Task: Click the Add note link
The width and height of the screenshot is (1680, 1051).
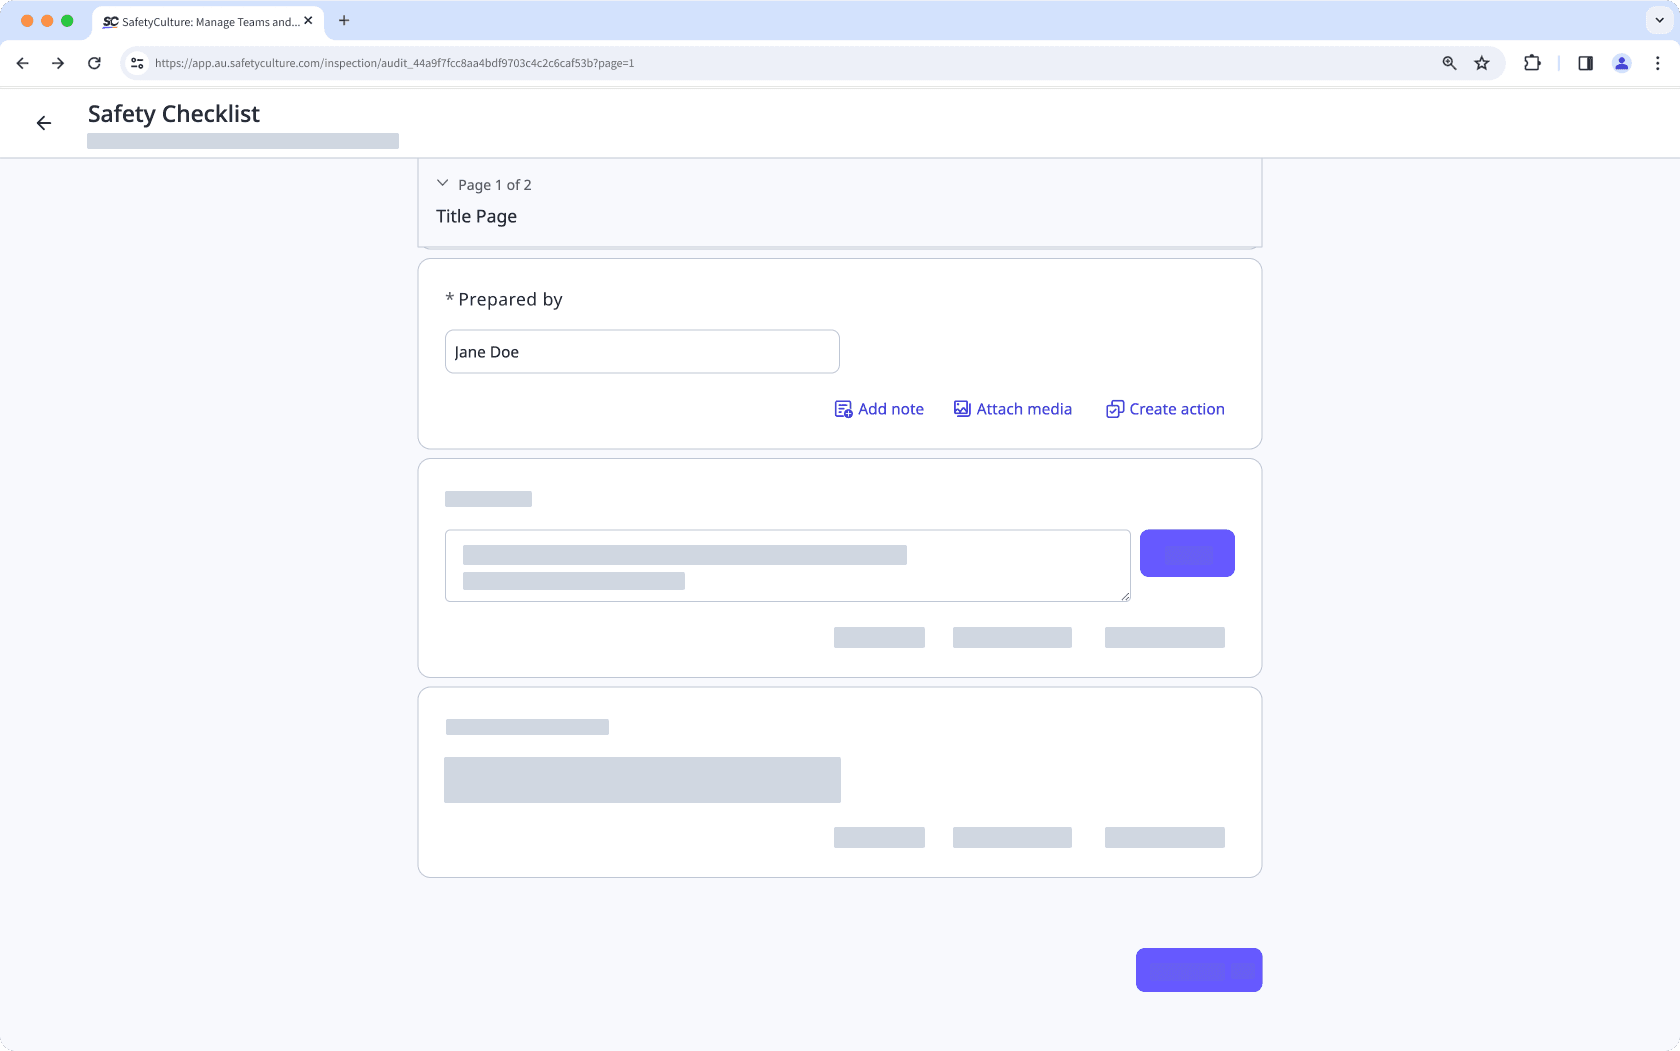Action: [x=890, y=409]
